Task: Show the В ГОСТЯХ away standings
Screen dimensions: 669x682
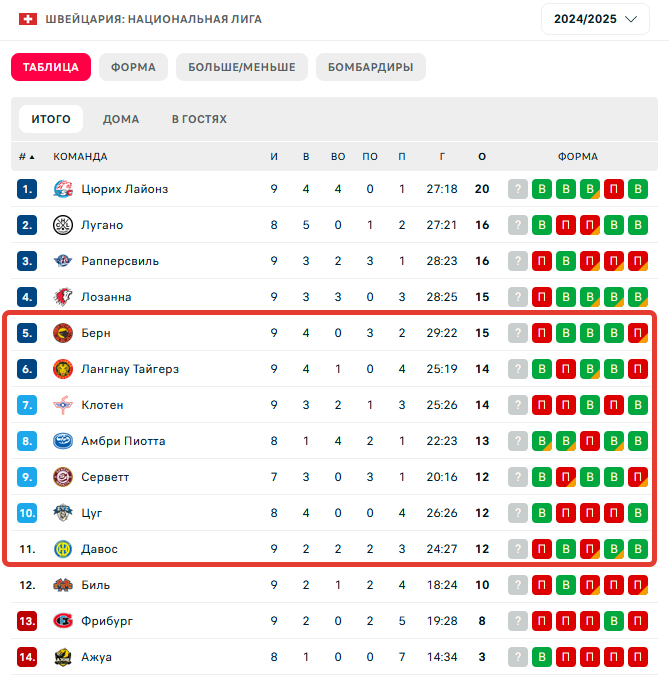Action: tap(199, 119)
